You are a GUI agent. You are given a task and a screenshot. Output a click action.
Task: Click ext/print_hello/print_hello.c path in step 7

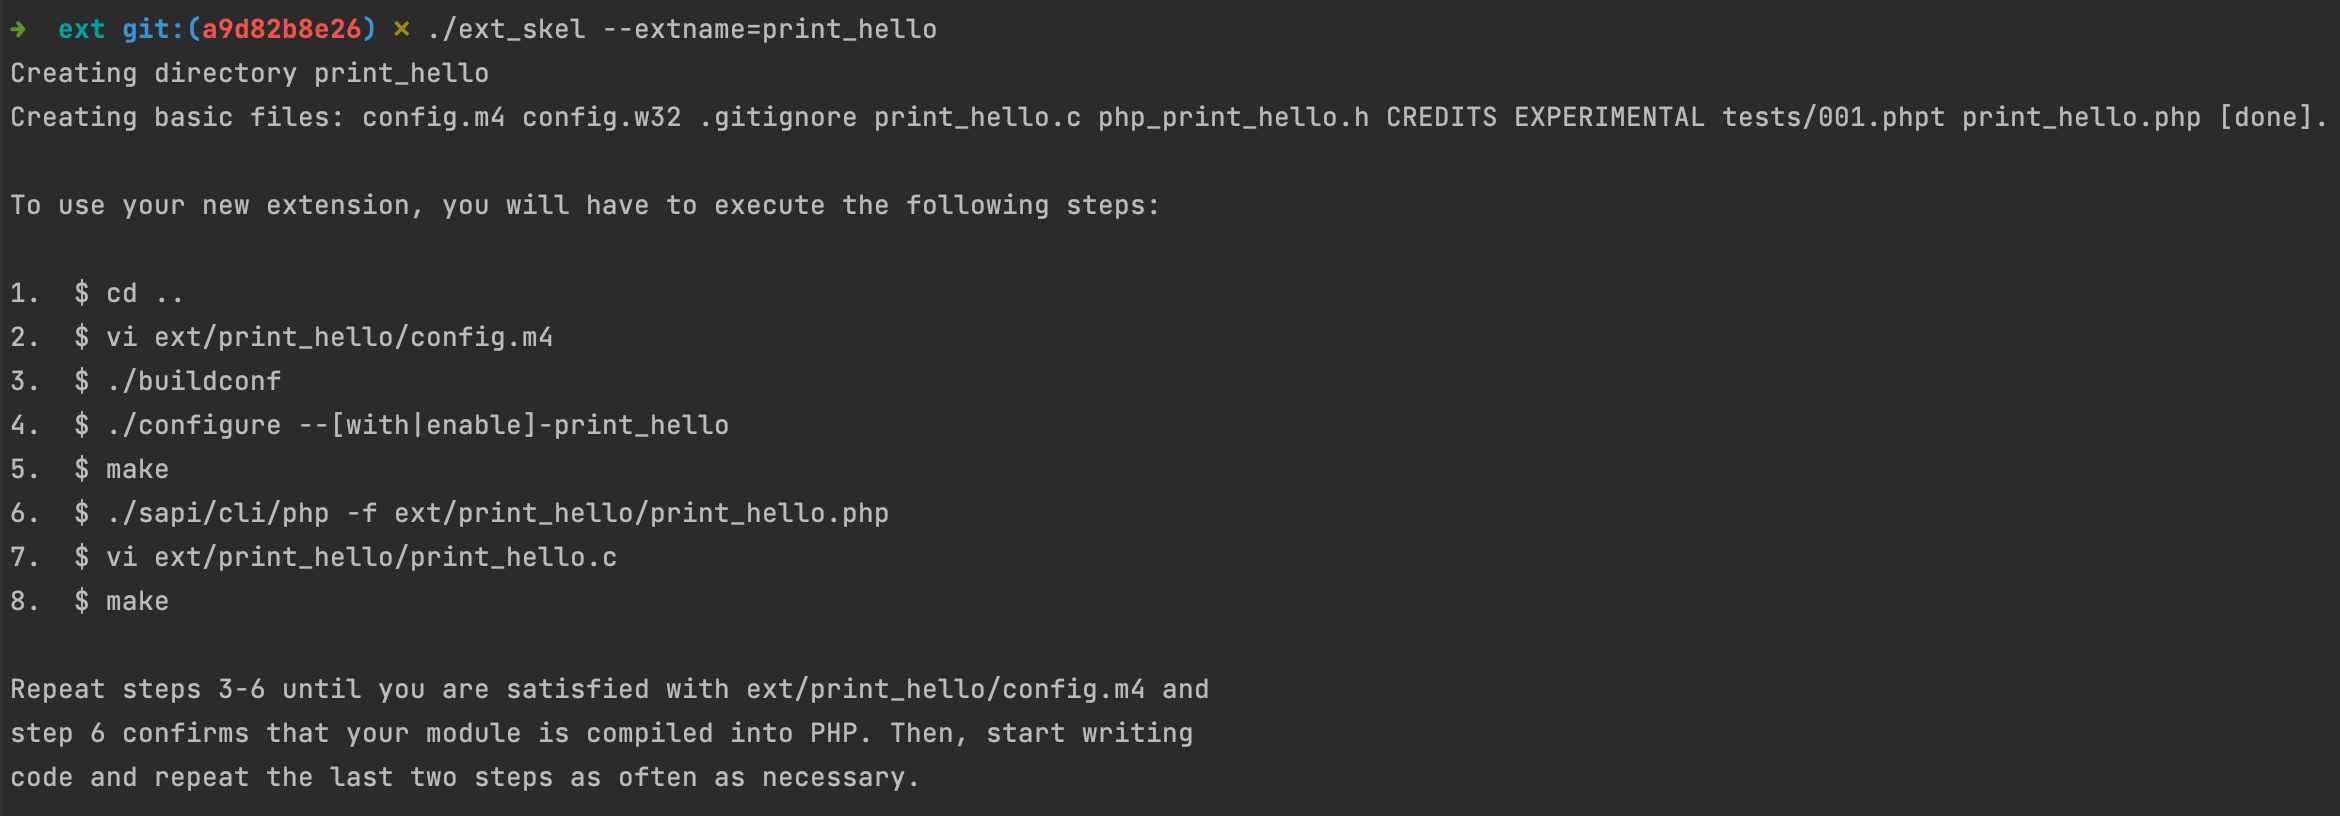tap(385, 557)
